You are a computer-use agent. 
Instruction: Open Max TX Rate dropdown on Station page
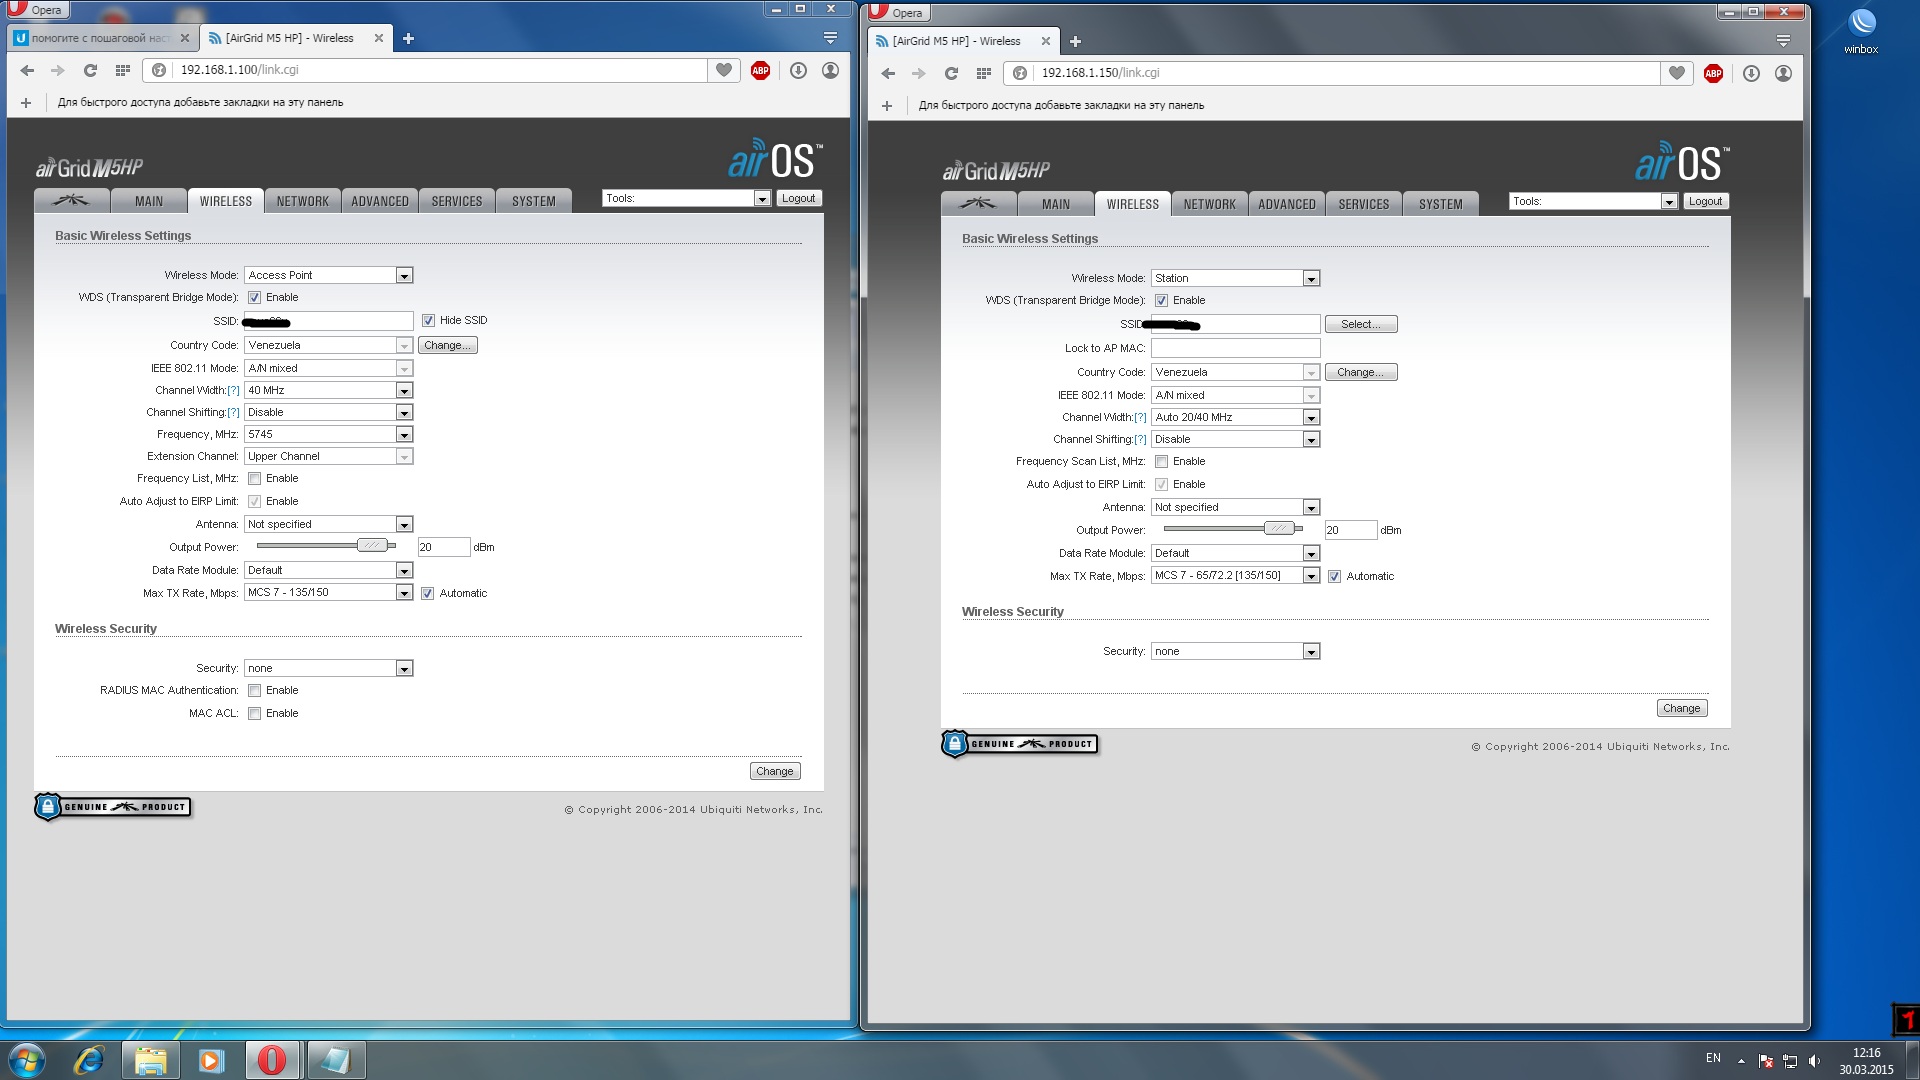(x=1235, y=575)
